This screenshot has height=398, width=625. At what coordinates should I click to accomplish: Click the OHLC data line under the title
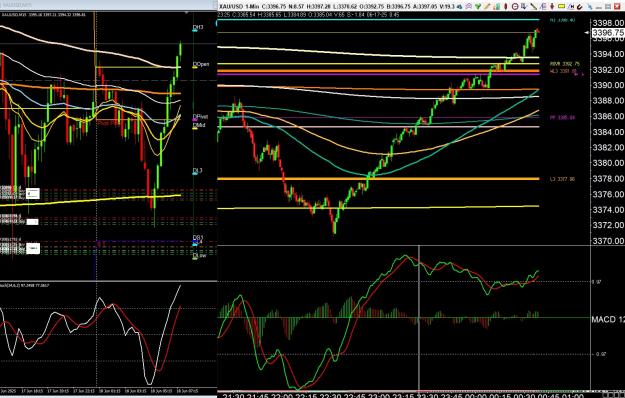click(x=308, y=15)
